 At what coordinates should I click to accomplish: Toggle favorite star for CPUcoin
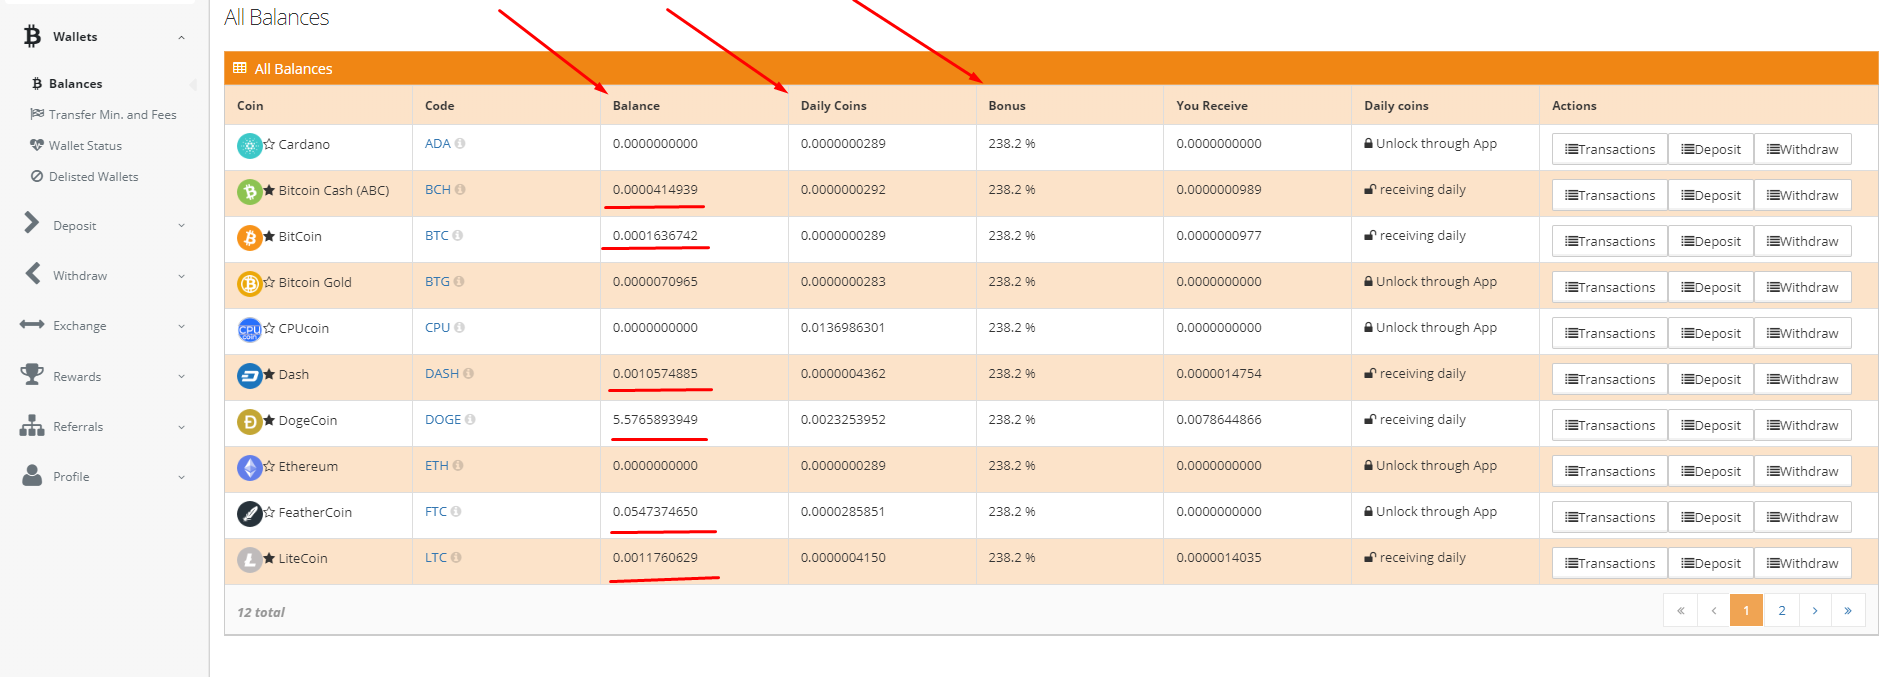tap(269, 328)
